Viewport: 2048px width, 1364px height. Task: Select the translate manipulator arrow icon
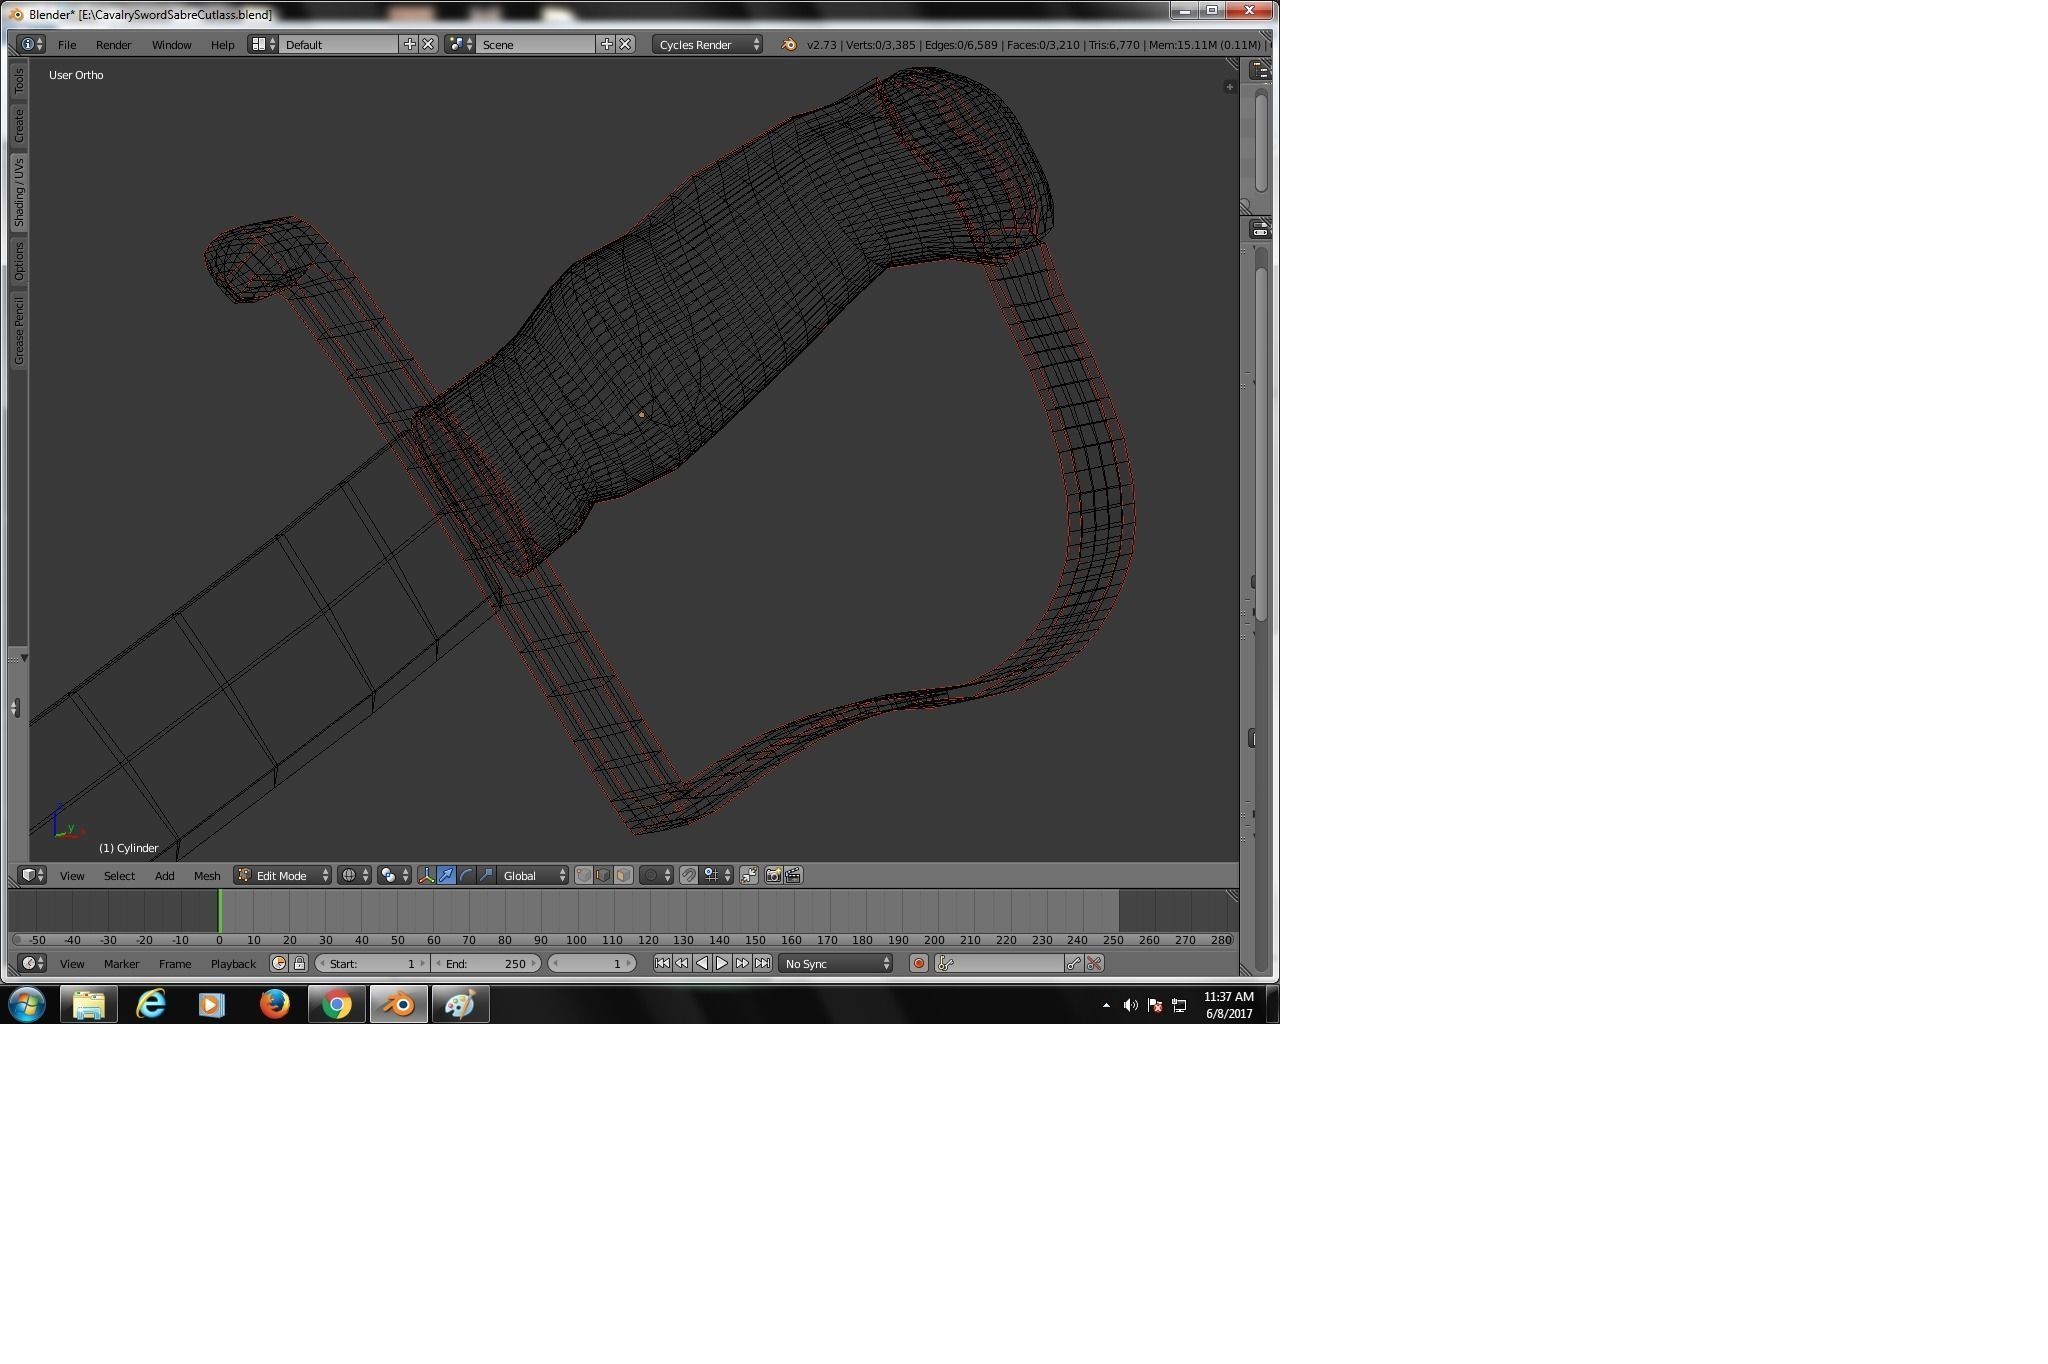447,875
